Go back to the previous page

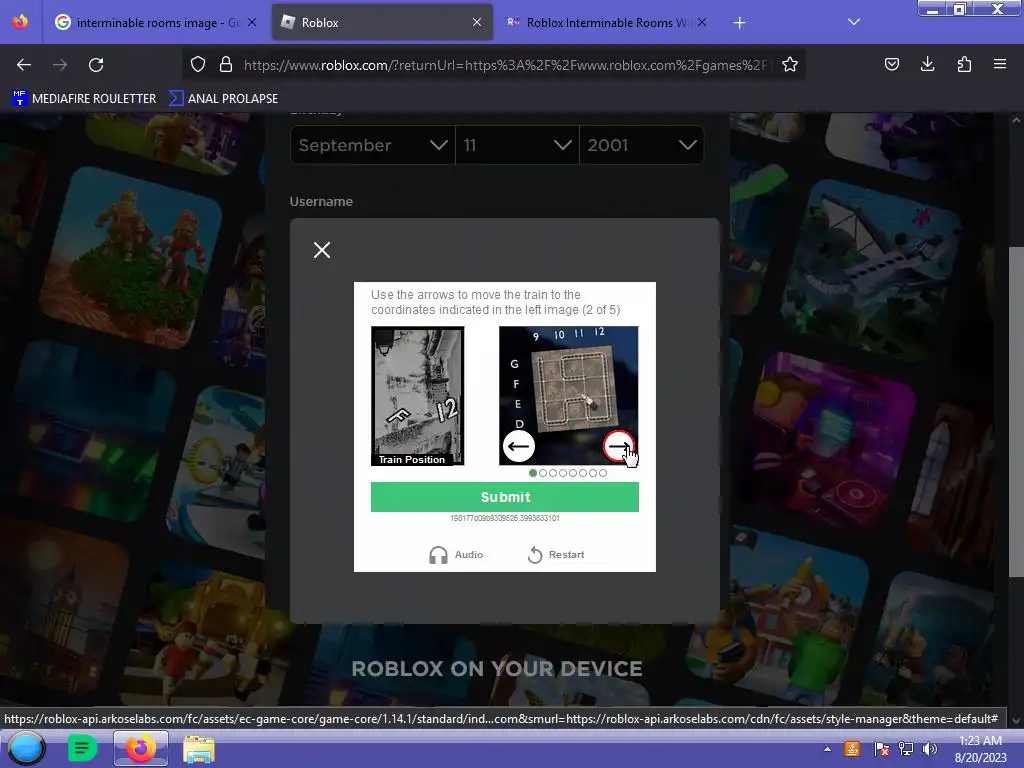[x=24, y=65]
